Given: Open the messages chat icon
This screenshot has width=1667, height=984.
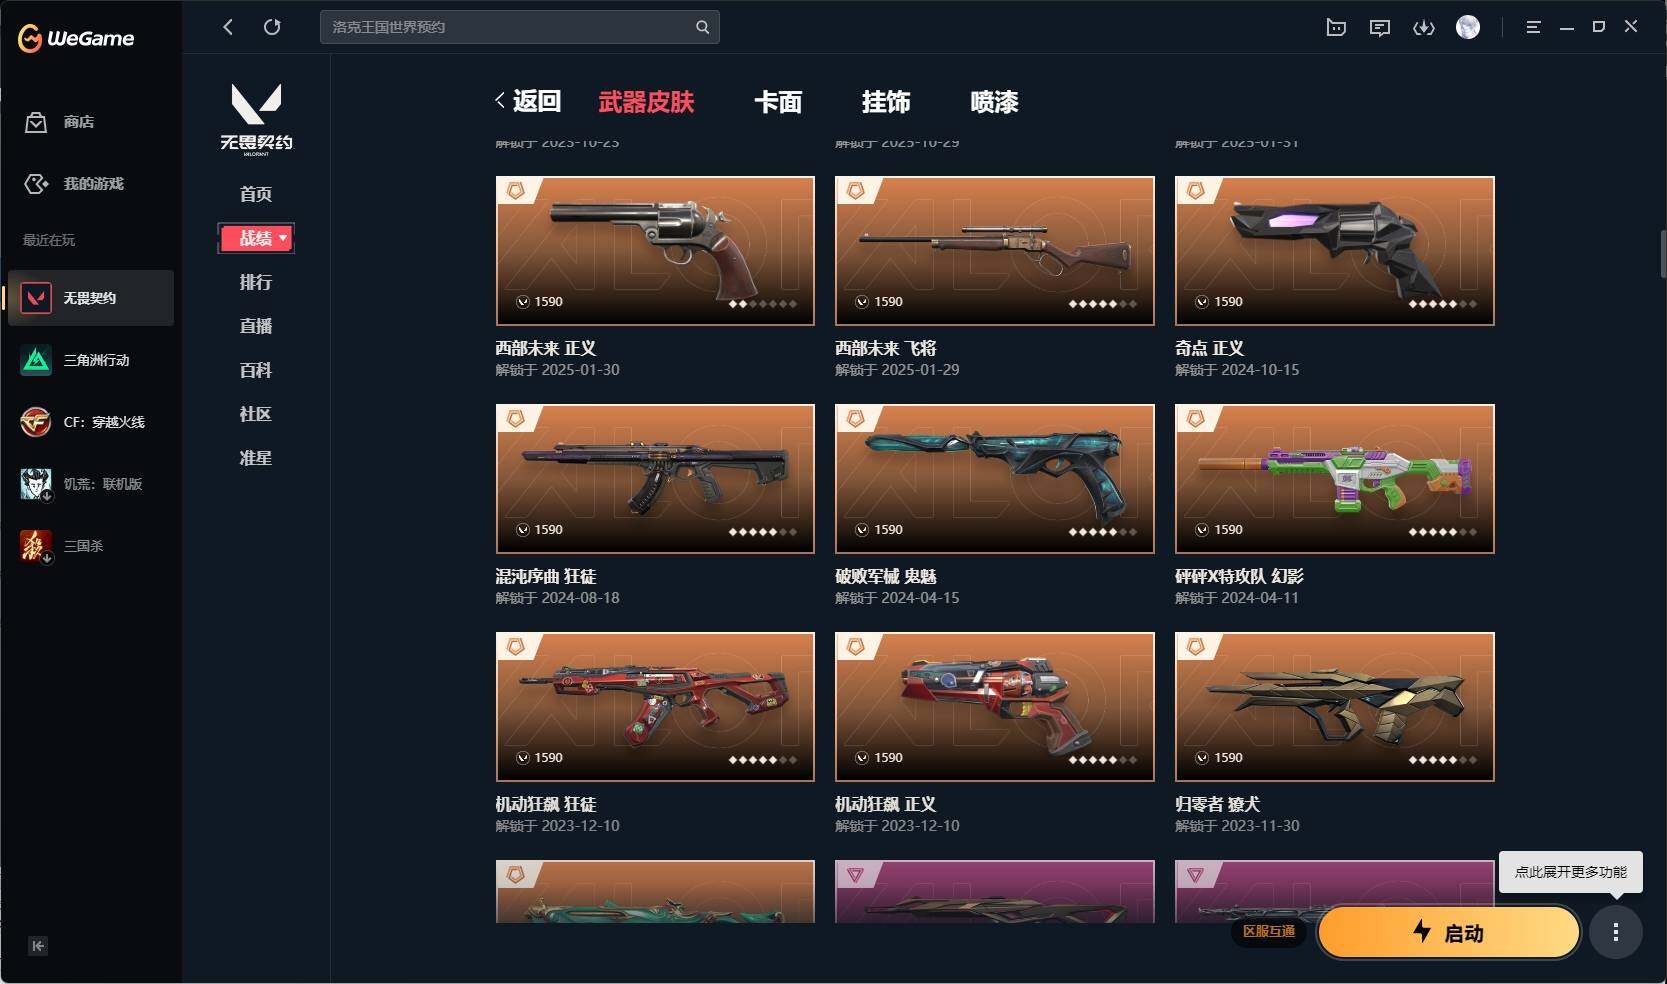Looking at the screenshot, I should (x=1380, y=27).
